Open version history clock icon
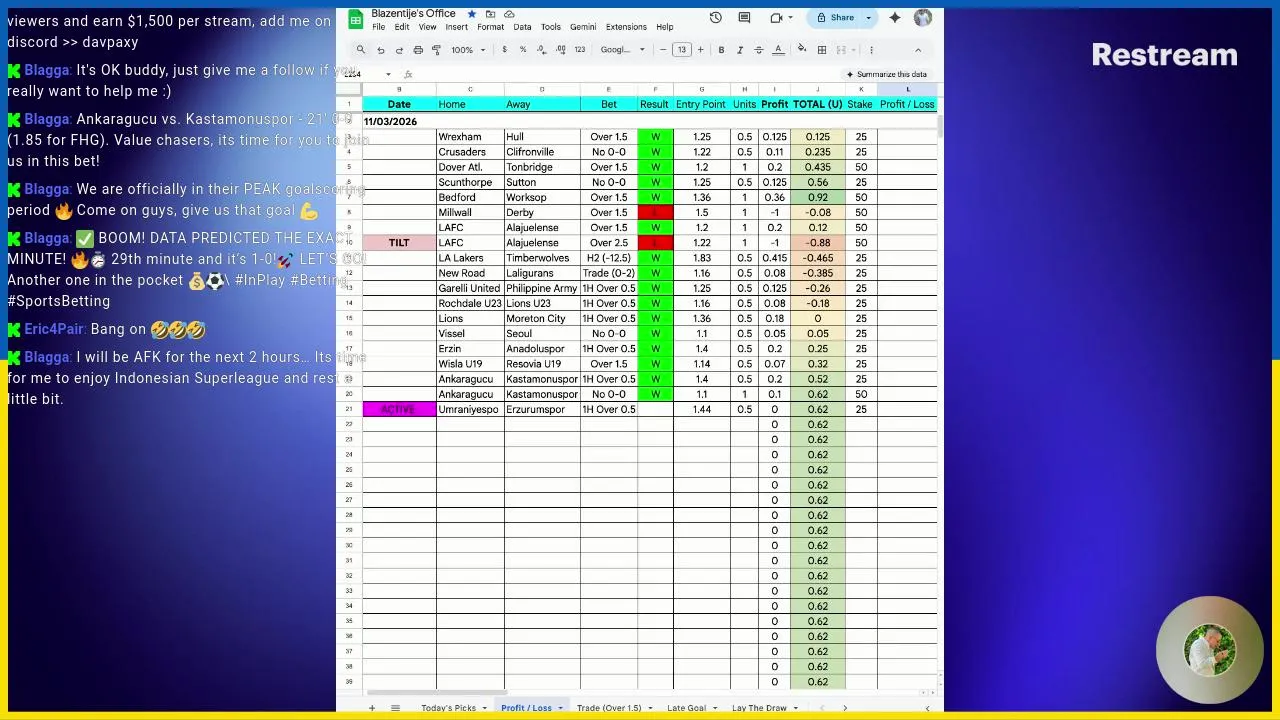This screenshot has width=1280, height=720. [x=716, y=18]
